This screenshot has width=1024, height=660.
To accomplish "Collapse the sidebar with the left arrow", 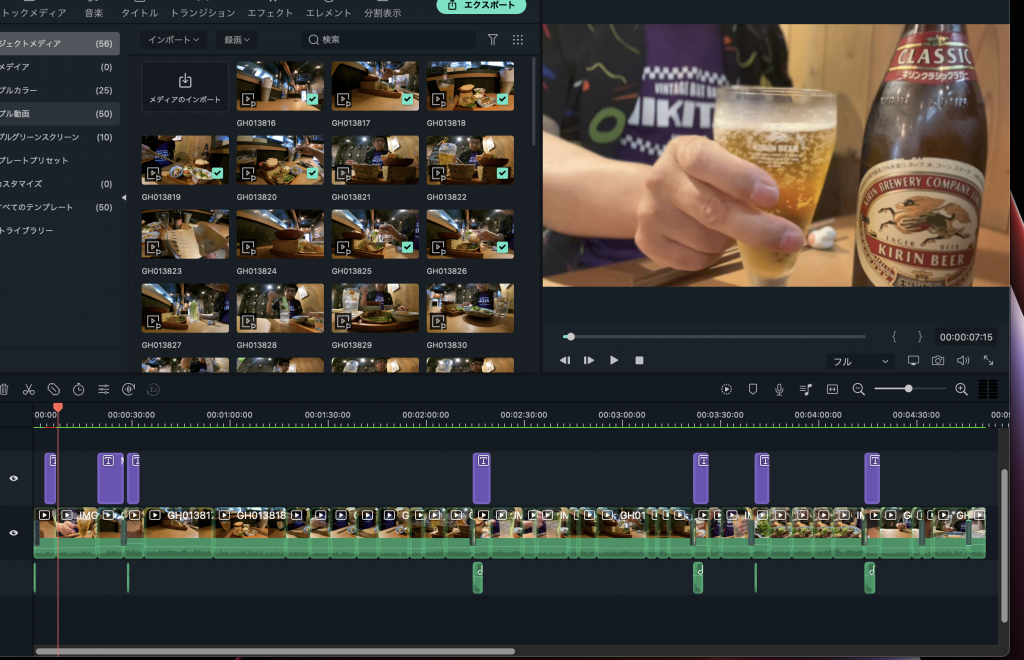I will coord(124,197).
